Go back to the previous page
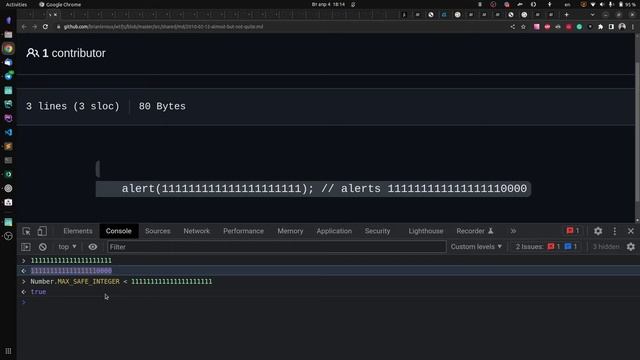Image resolution: width=640 pixels, height=360 pixels. click(x=24, y=27)
